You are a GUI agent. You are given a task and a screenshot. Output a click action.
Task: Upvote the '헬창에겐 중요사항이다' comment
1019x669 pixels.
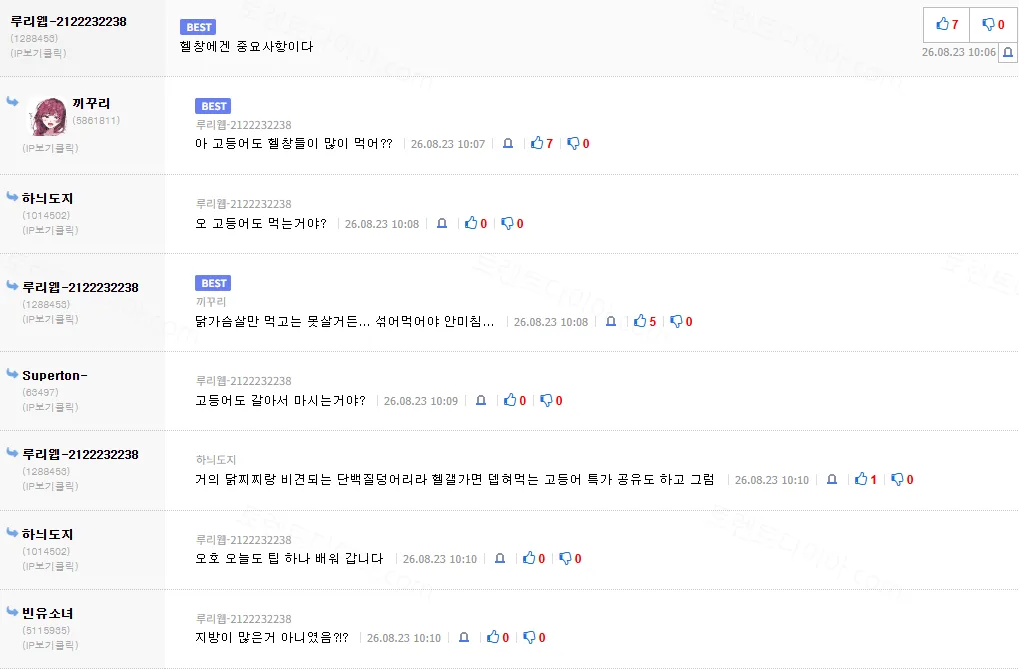pos(946,25)
